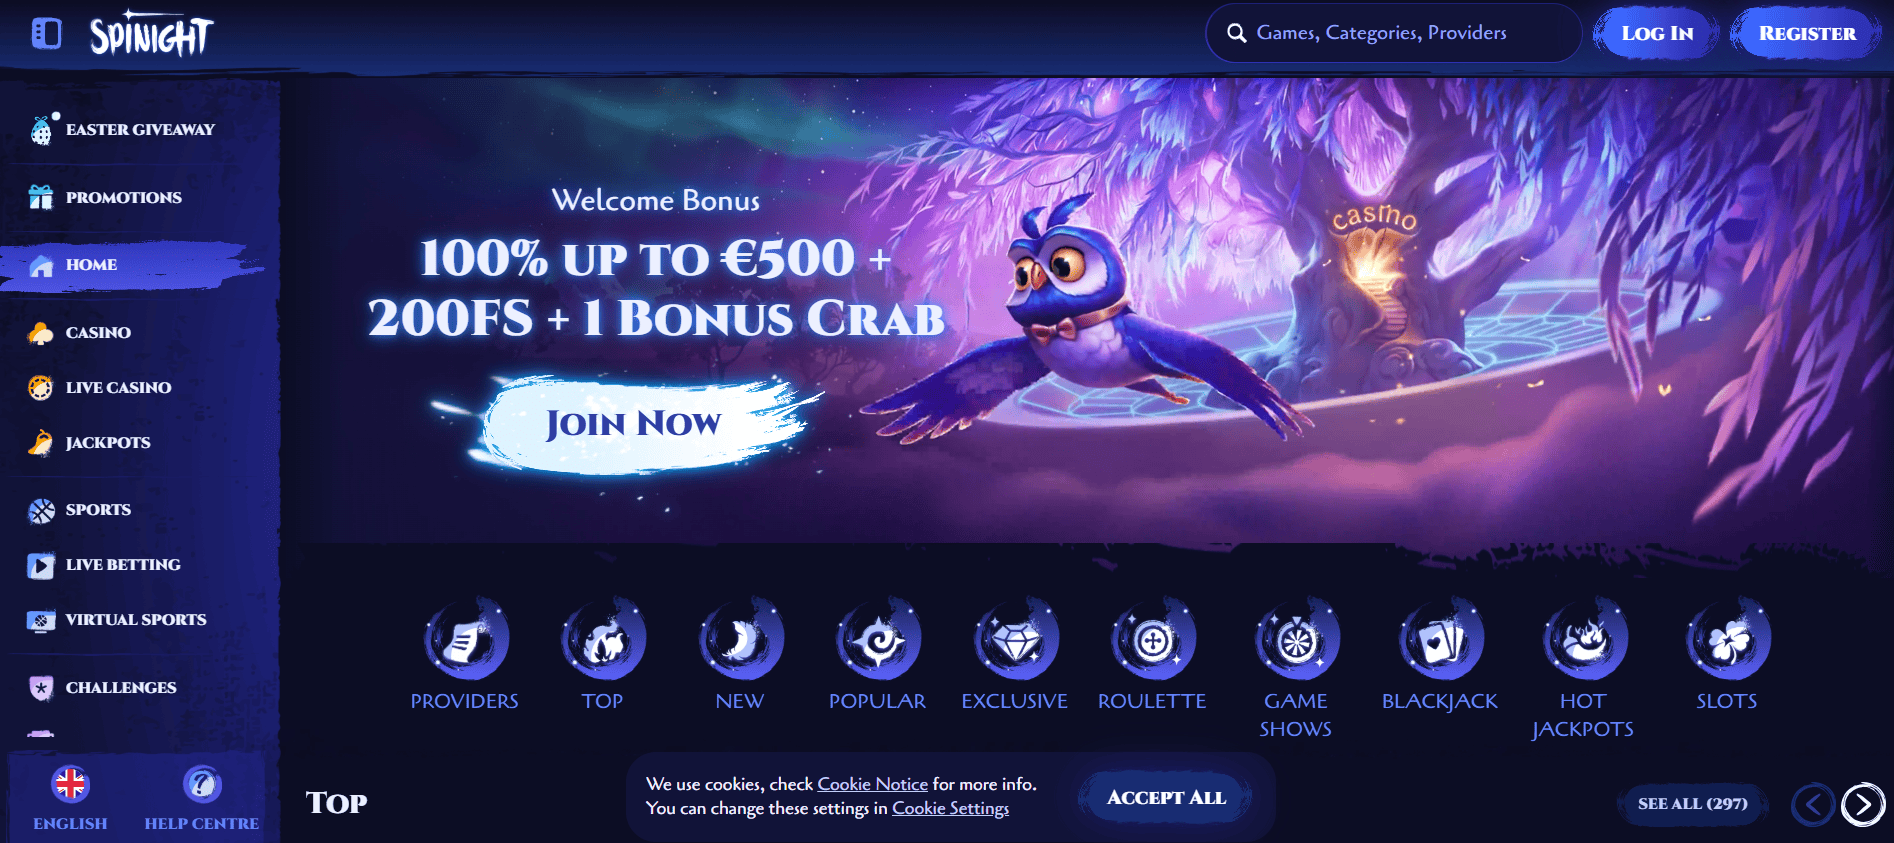Collapse the sidebar with the panel icon
The width and height of the screenshot is (1894, 843).
point(46,34)
